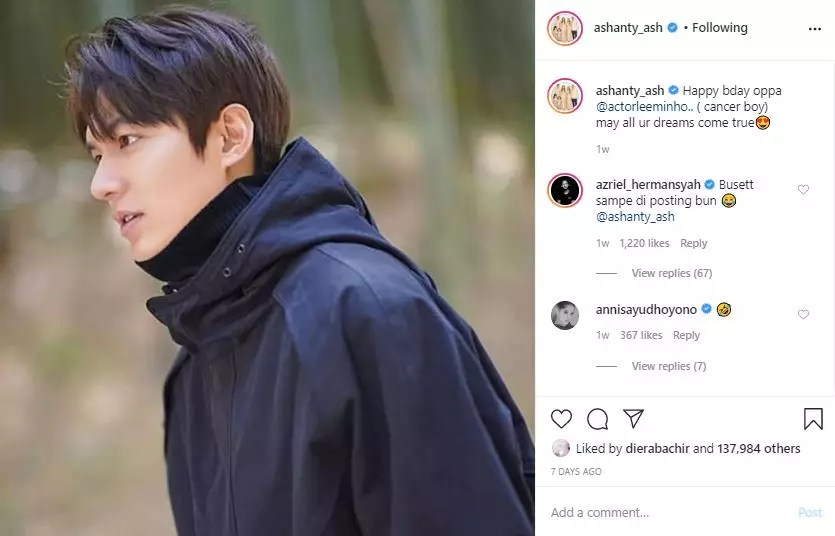The width and height of the screenshot is (835, 536).
Task: View 137,984 others who liked
Action: coord(758,449)
